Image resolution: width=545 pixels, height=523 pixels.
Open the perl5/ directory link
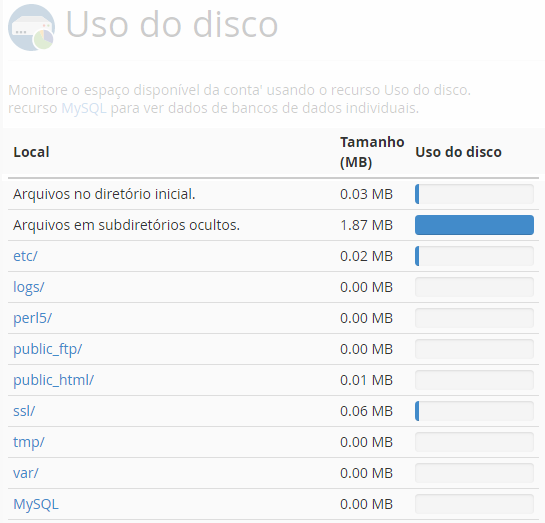coord(32,318)
